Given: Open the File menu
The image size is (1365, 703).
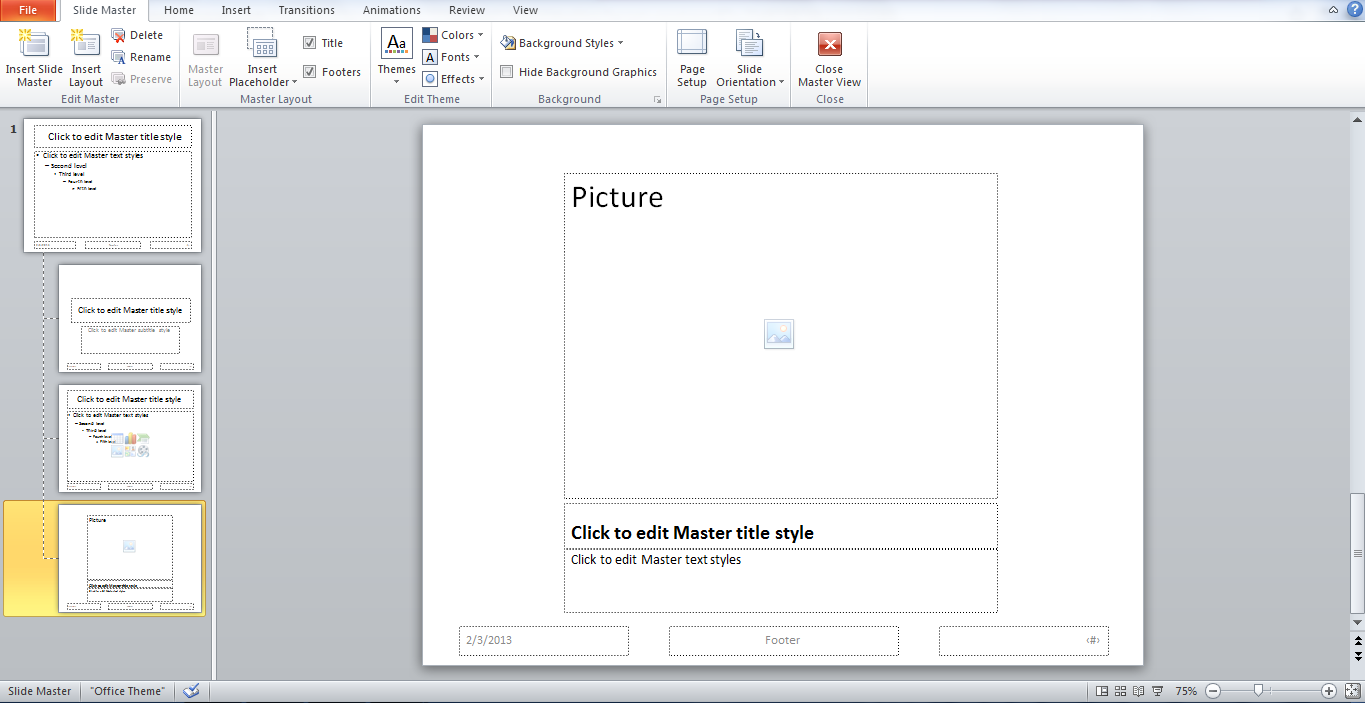Looking at the screenshot, I should click(26, 10).
